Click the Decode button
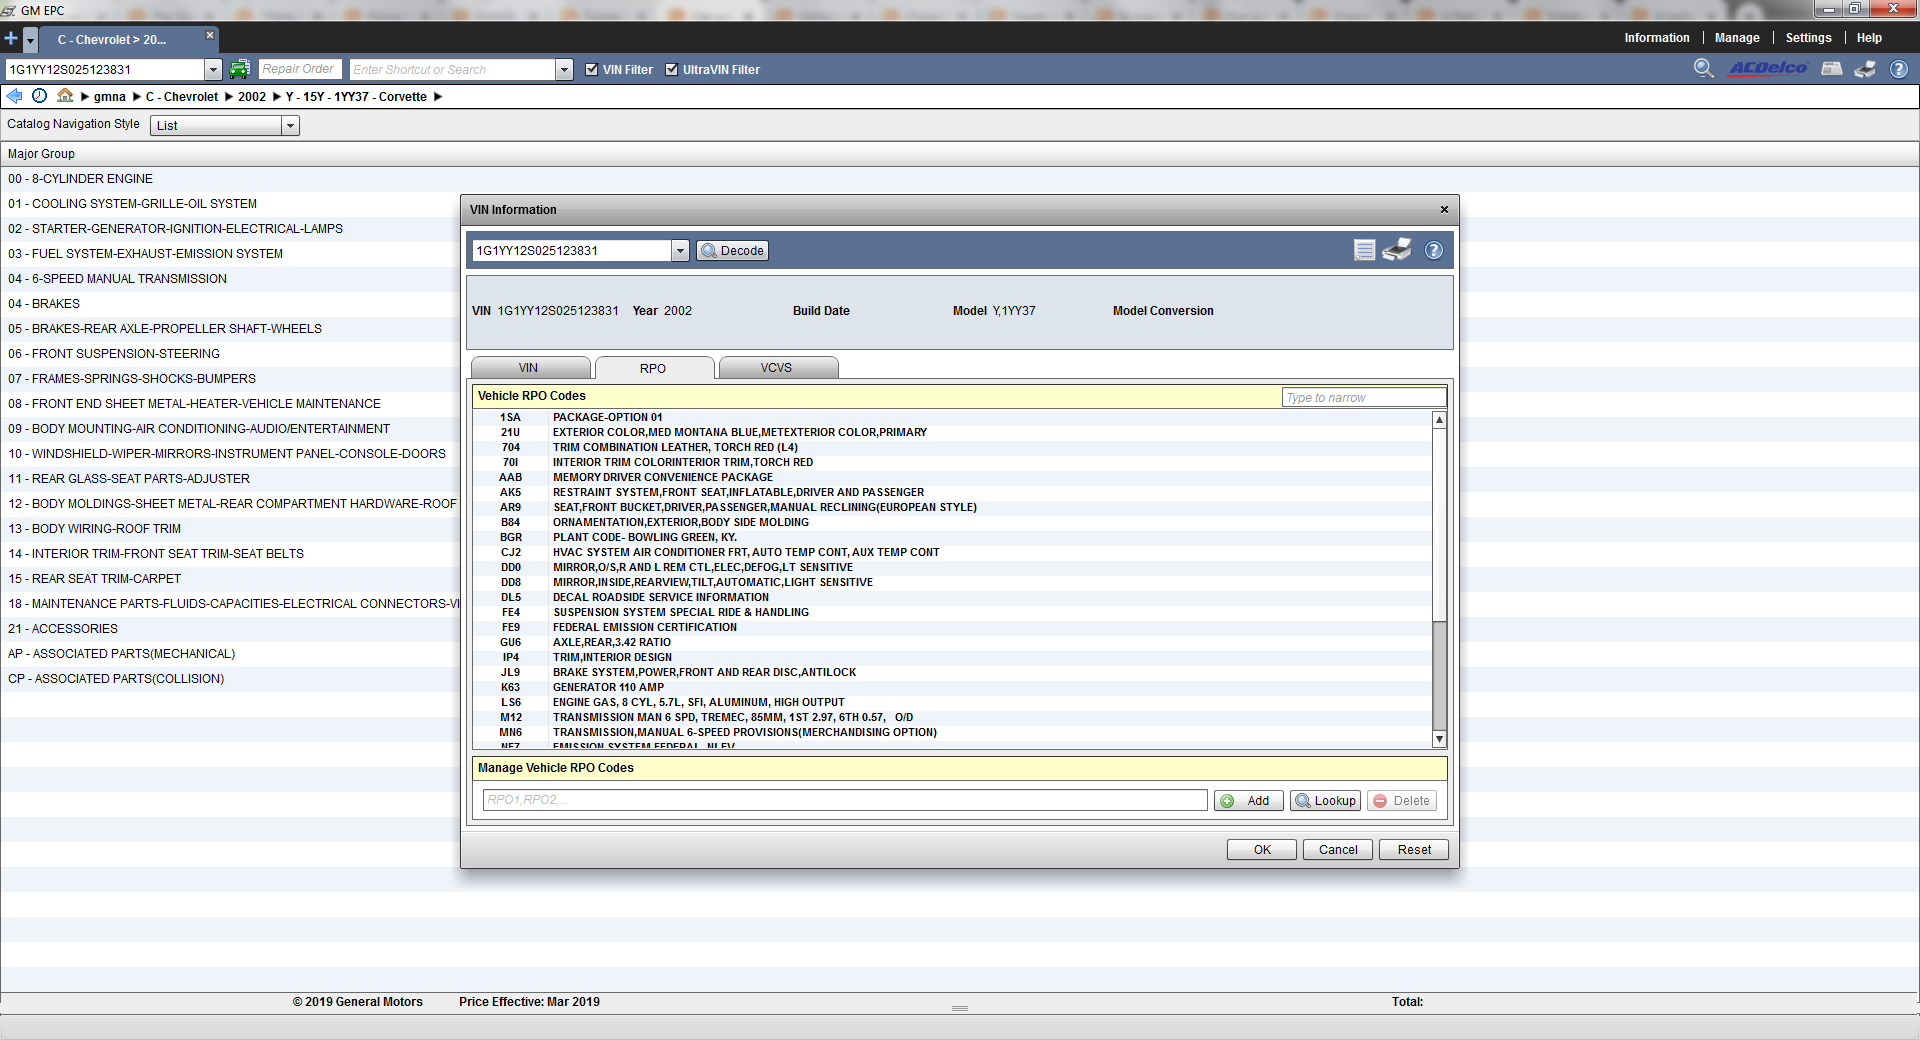This screenshot has width=1920, height=1040. [733, 250]
